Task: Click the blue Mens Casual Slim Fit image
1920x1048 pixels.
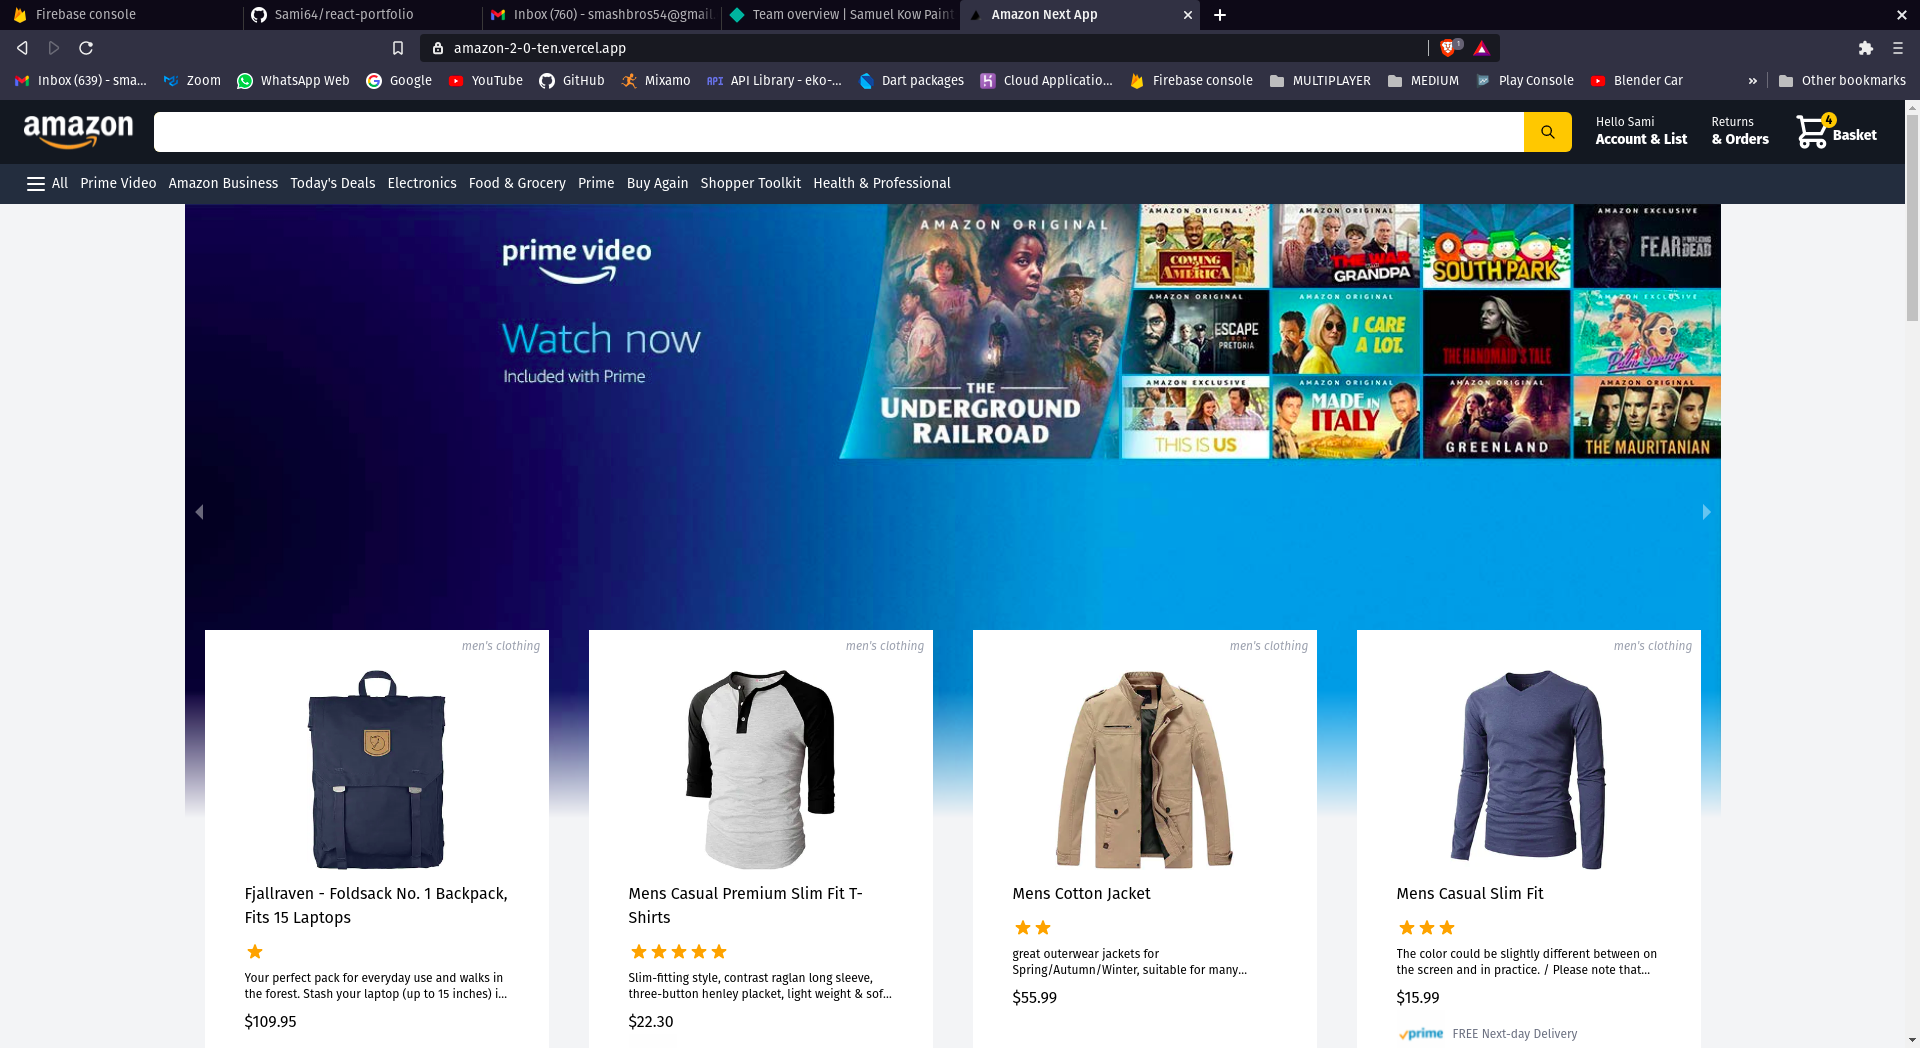Action: point(1529,769)
